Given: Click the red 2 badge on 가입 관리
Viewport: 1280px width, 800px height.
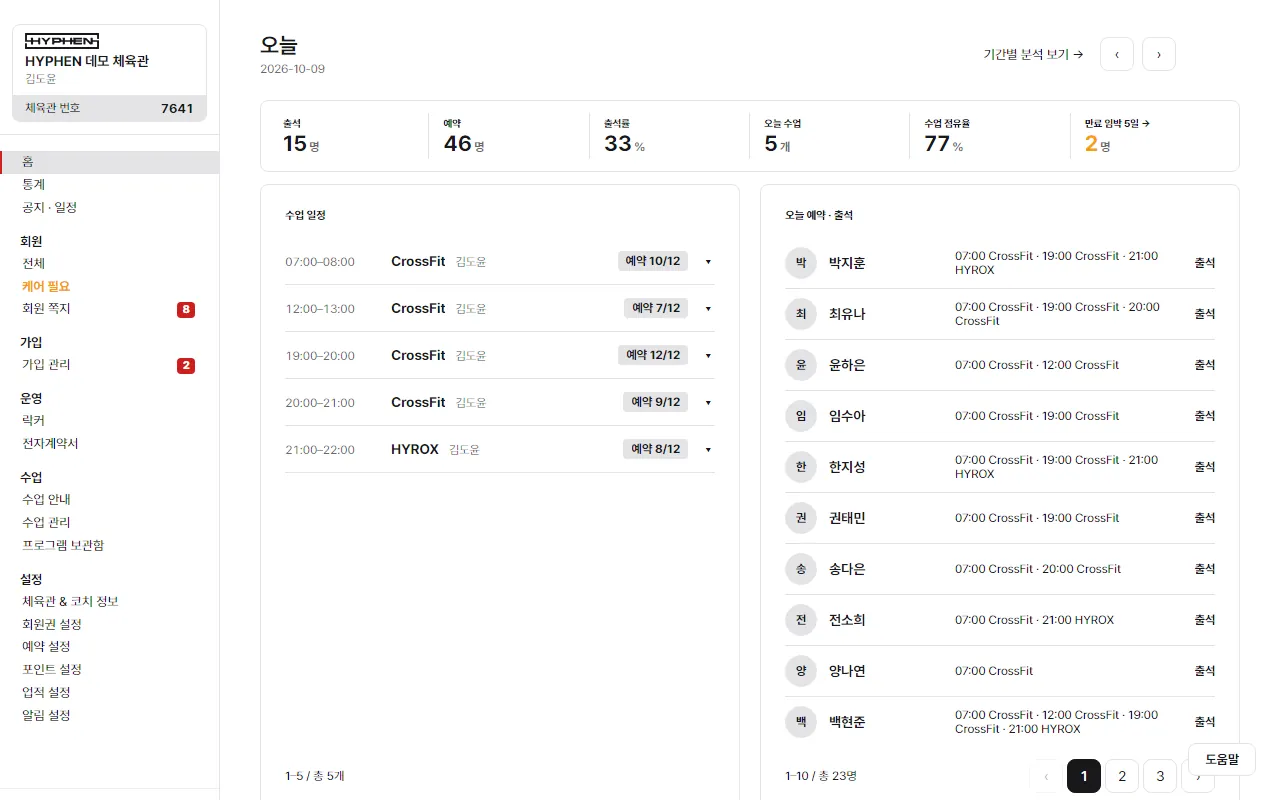Looking at the screenshot, I should pyautogui.click(x=186, y=366).
